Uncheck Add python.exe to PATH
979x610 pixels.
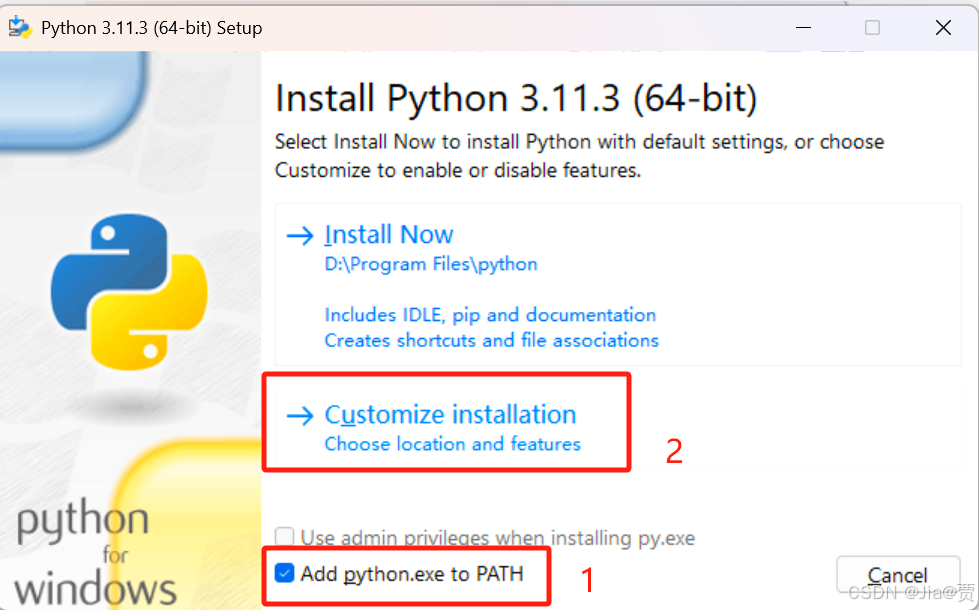(283, 574)
